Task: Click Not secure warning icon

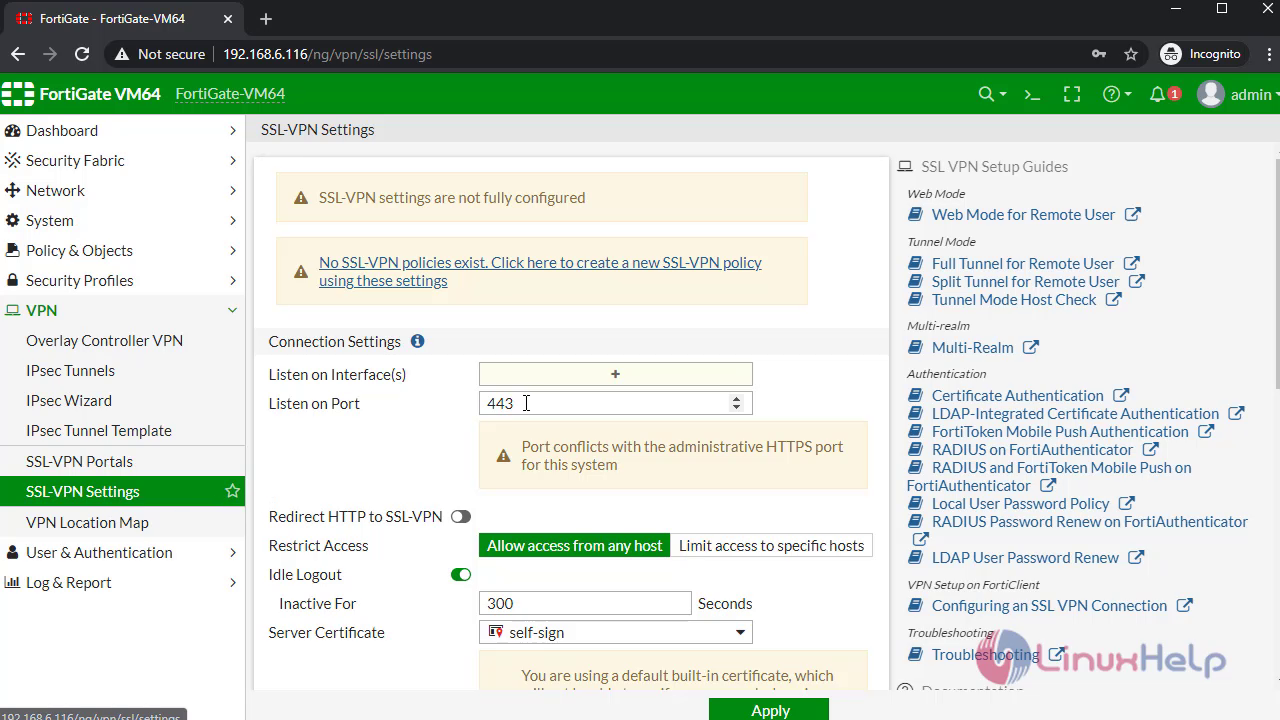Action: [122, 54]
